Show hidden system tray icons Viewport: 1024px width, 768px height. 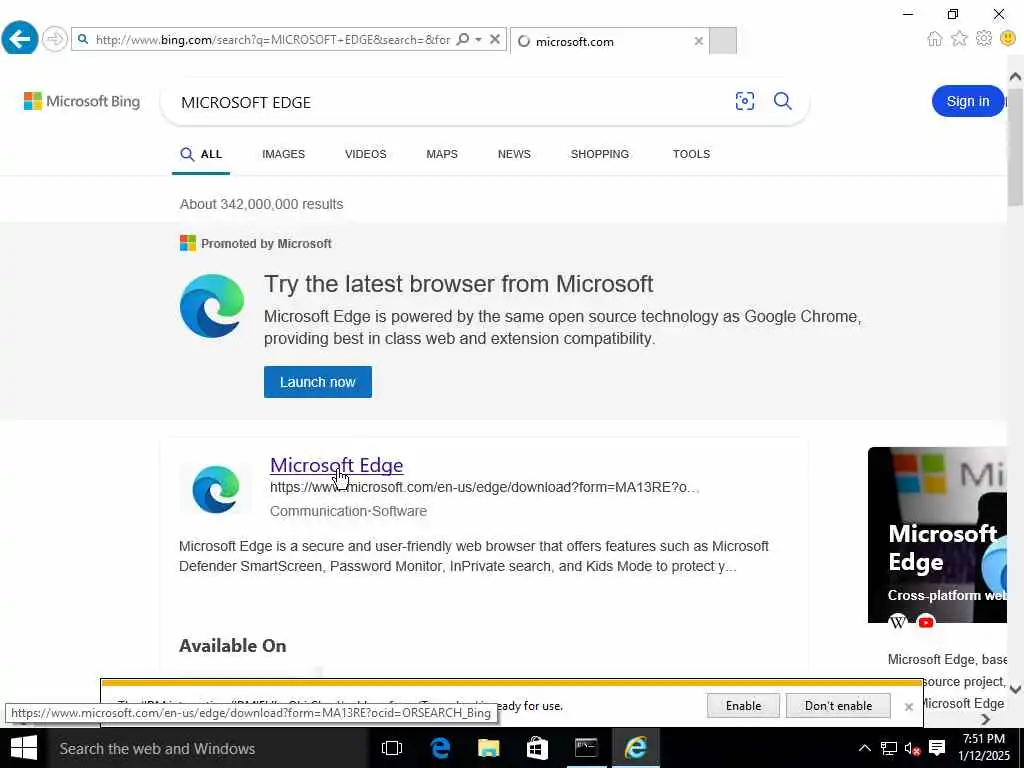(864, 748)
